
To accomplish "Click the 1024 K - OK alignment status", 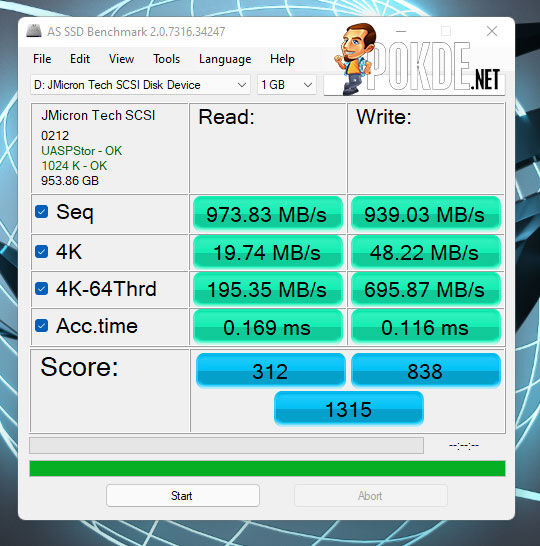I will point(74,166).
